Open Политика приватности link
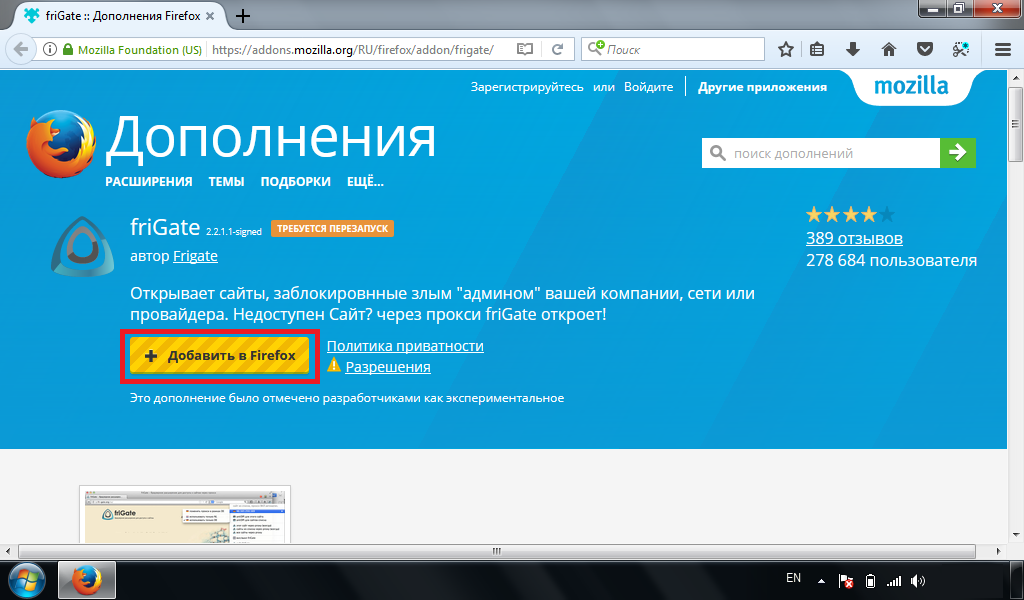Viewport: 1024px width, 600px height. coord(405,346)
